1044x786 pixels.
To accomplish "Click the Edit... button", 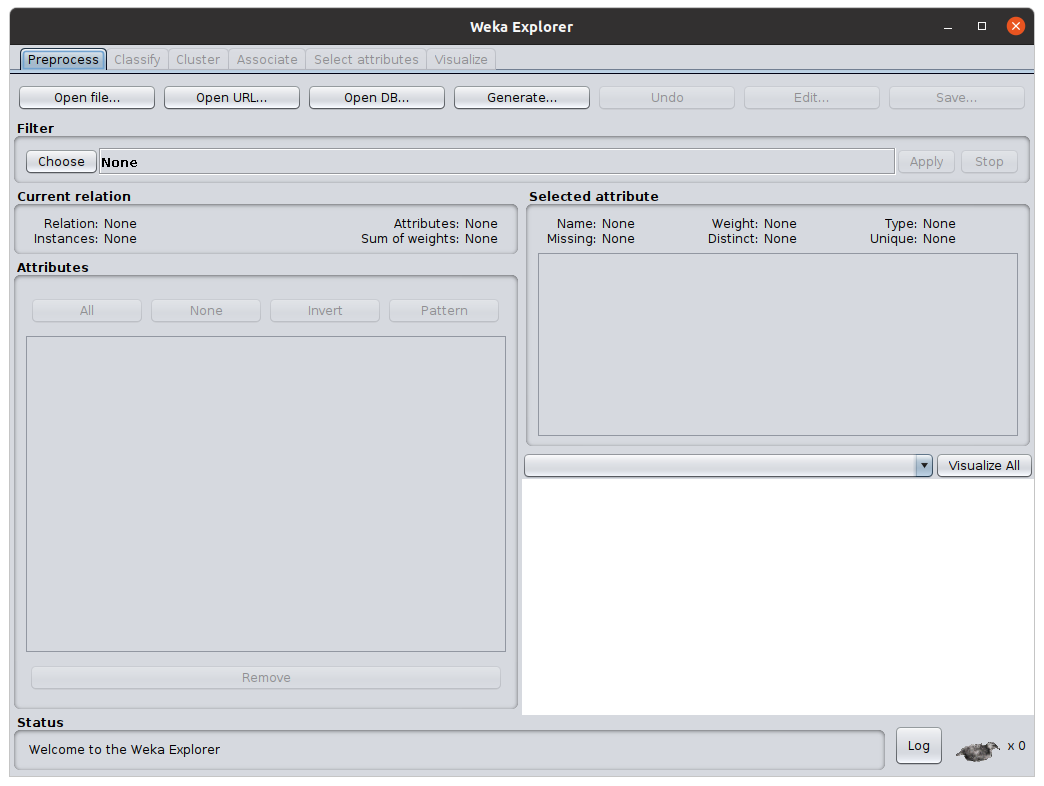I will click(x=812, y=98).
